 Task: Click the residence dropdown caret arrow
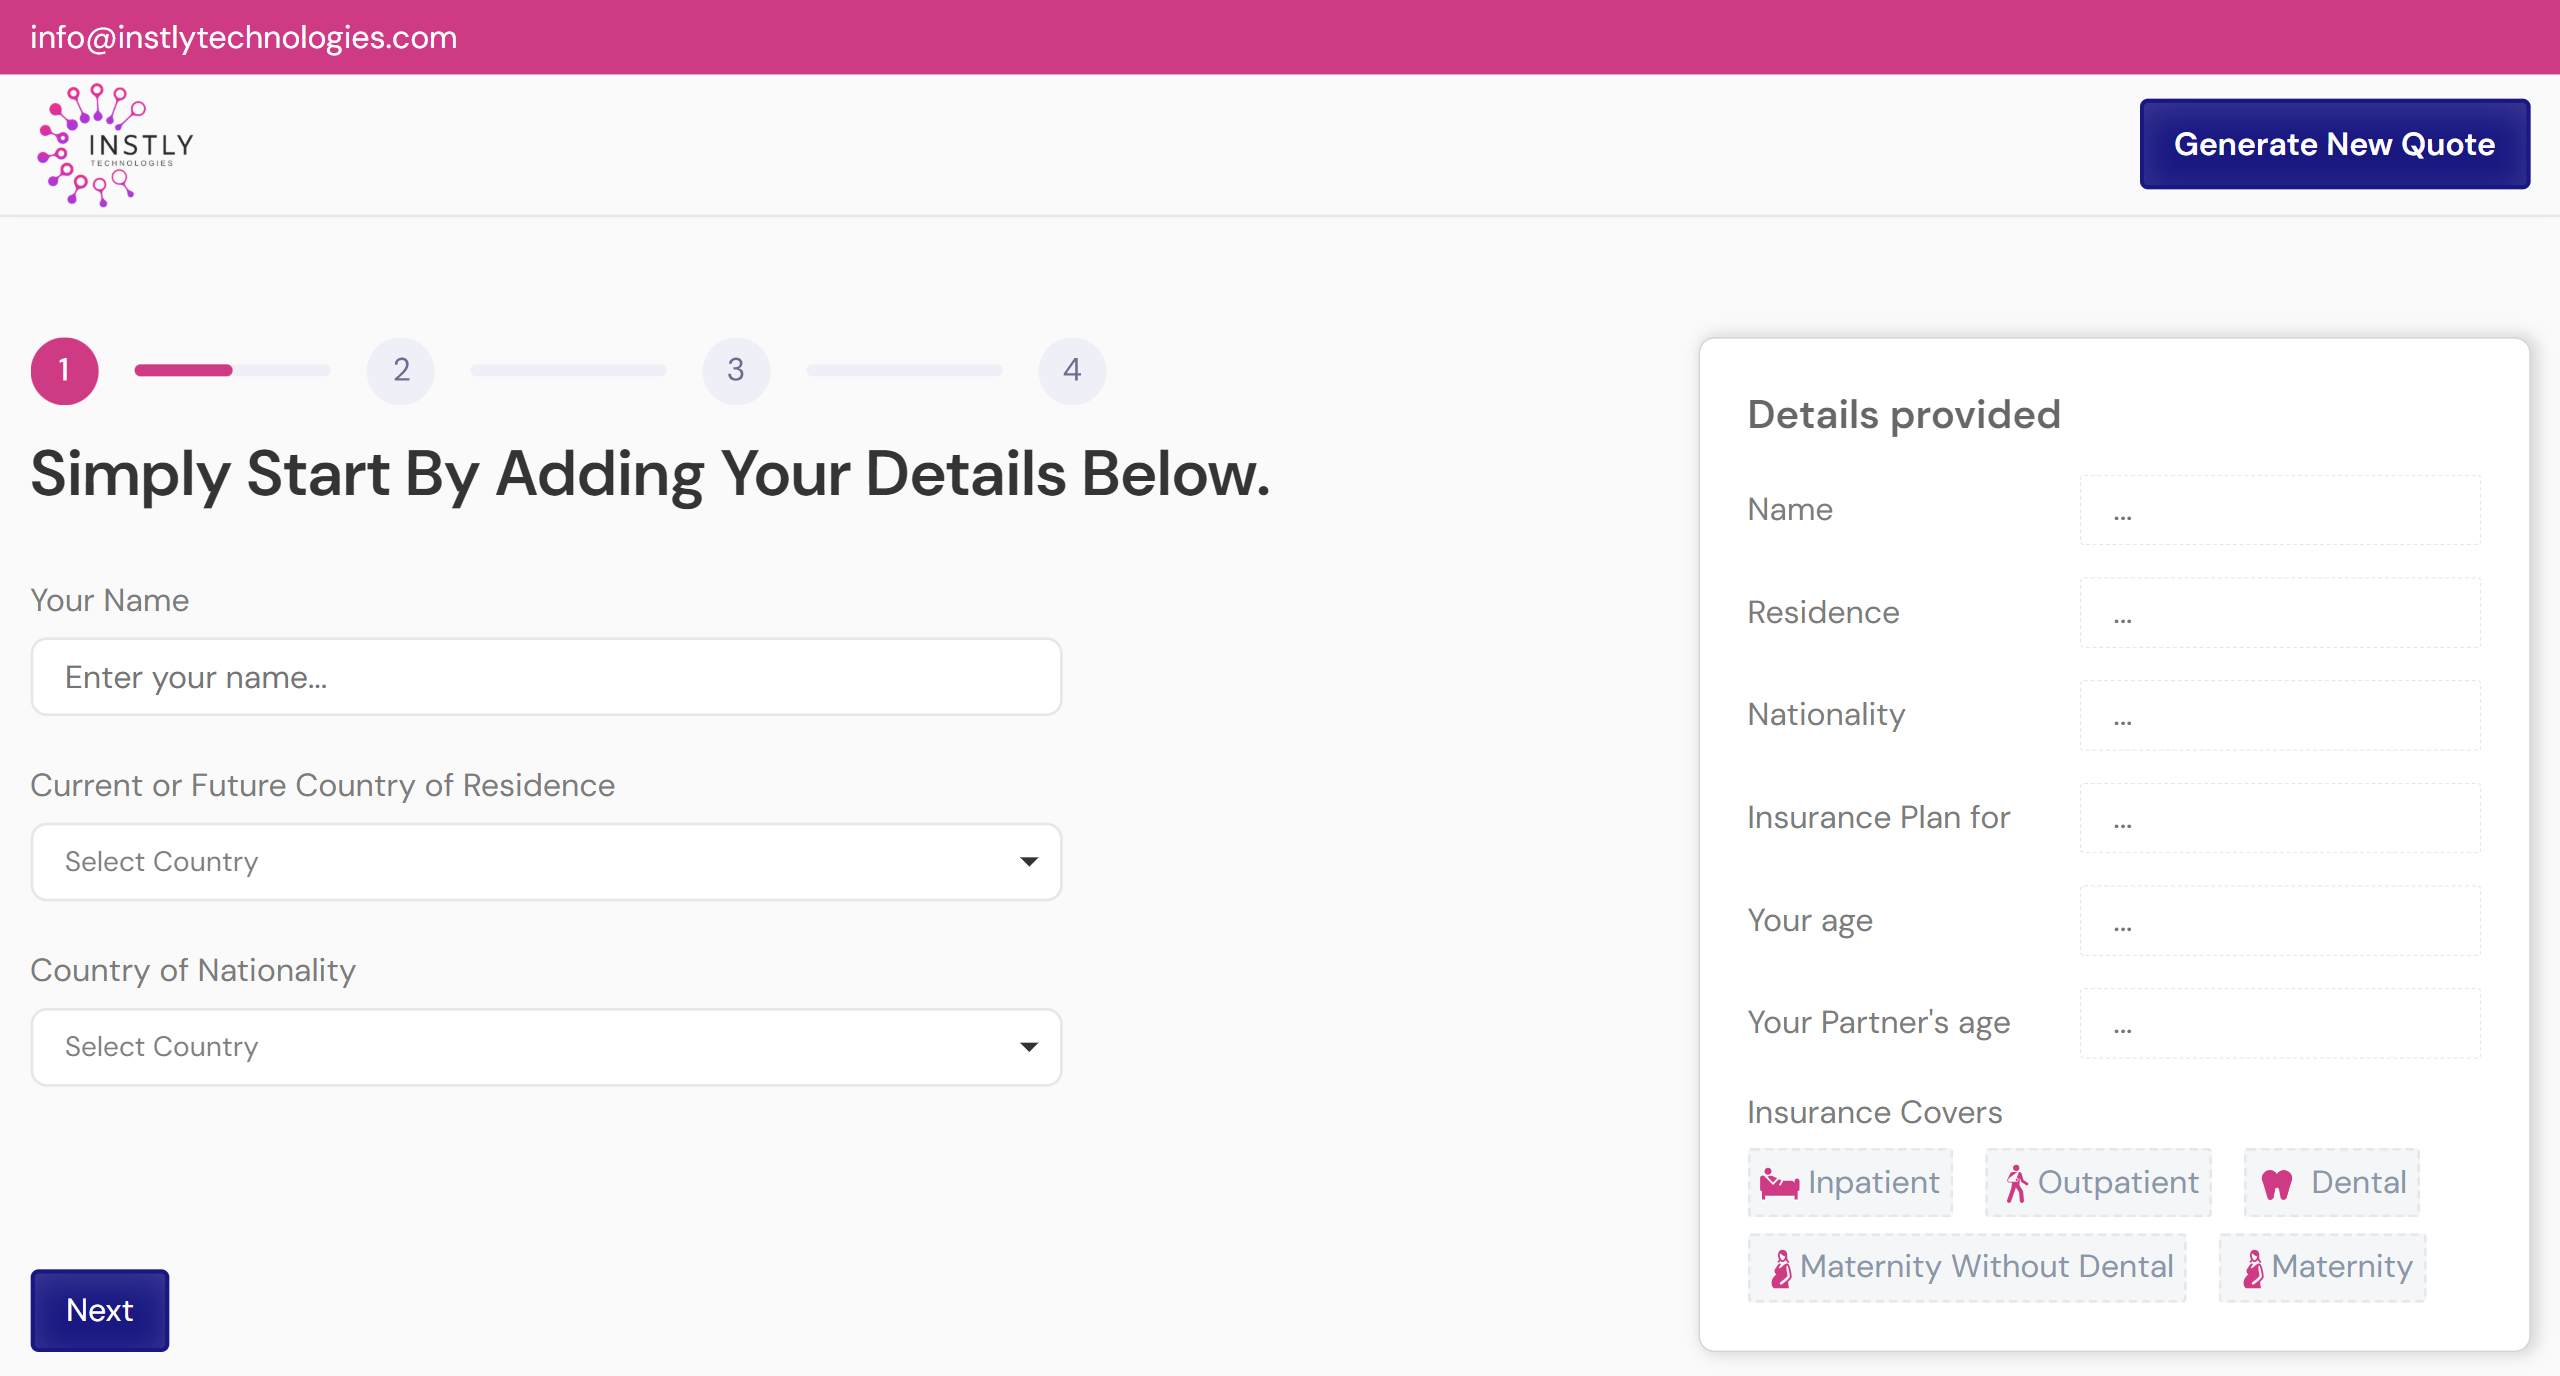[1029, 862]
